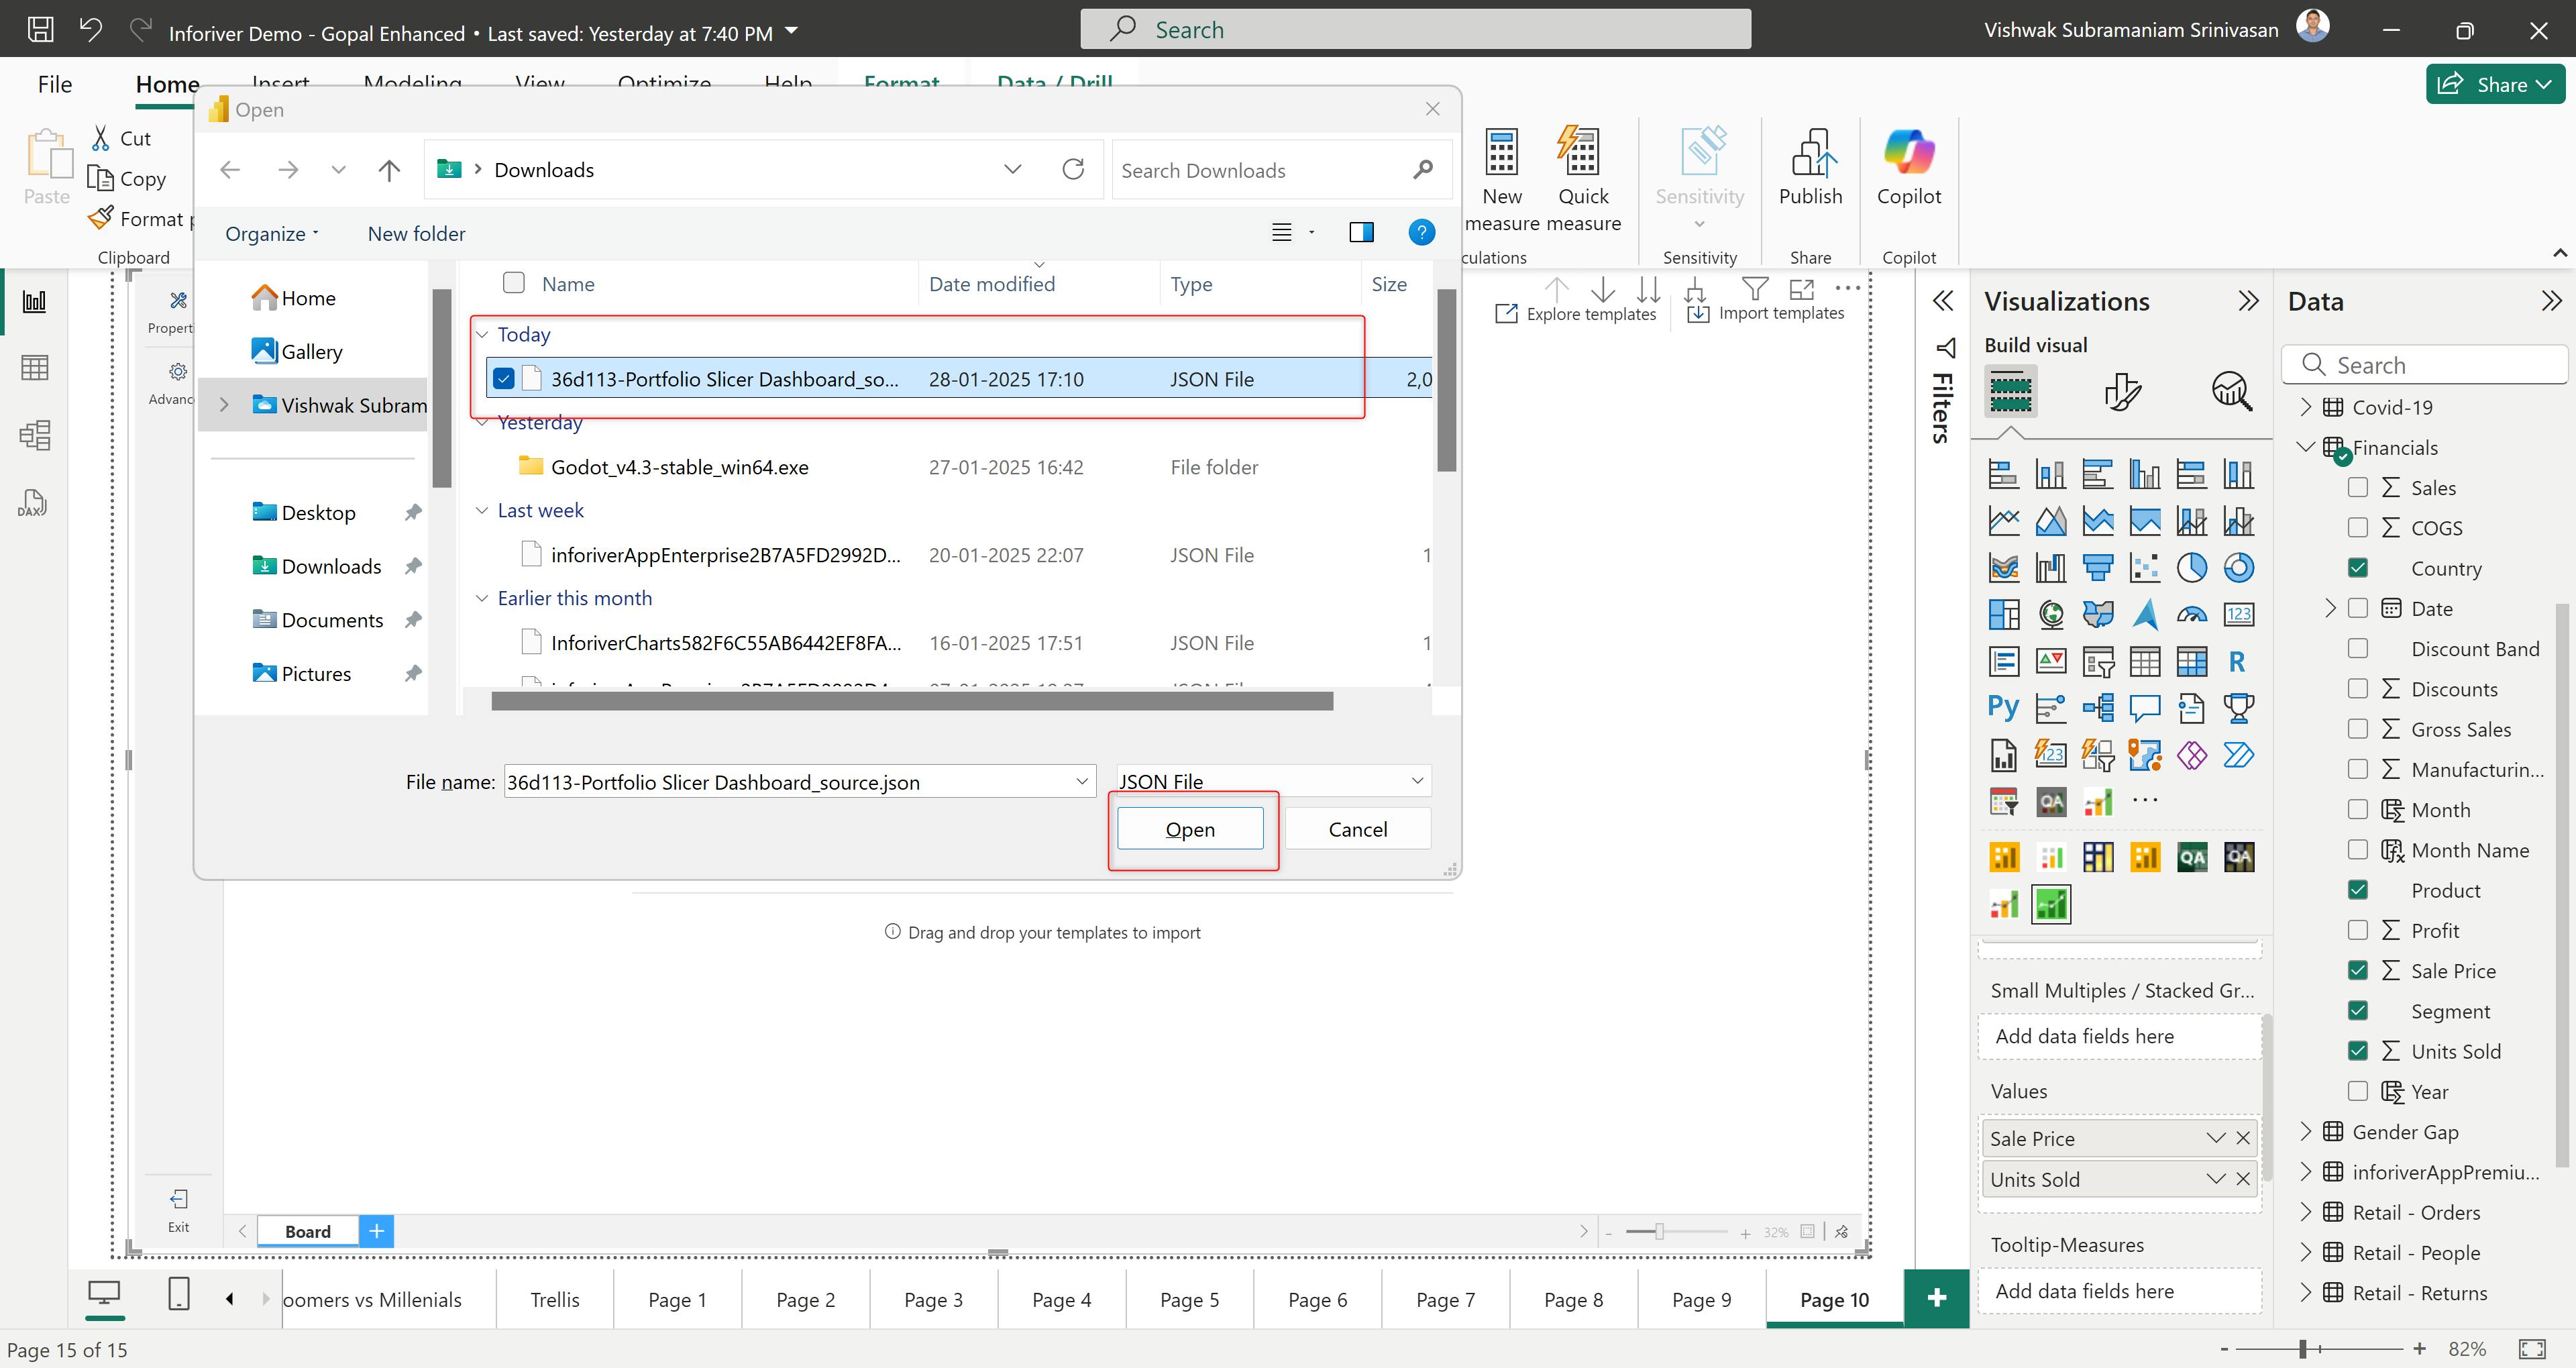This screenshot has height=1368, width=2576.
Task: Switch to Page 9 tab
Action: (1701, 1299)
